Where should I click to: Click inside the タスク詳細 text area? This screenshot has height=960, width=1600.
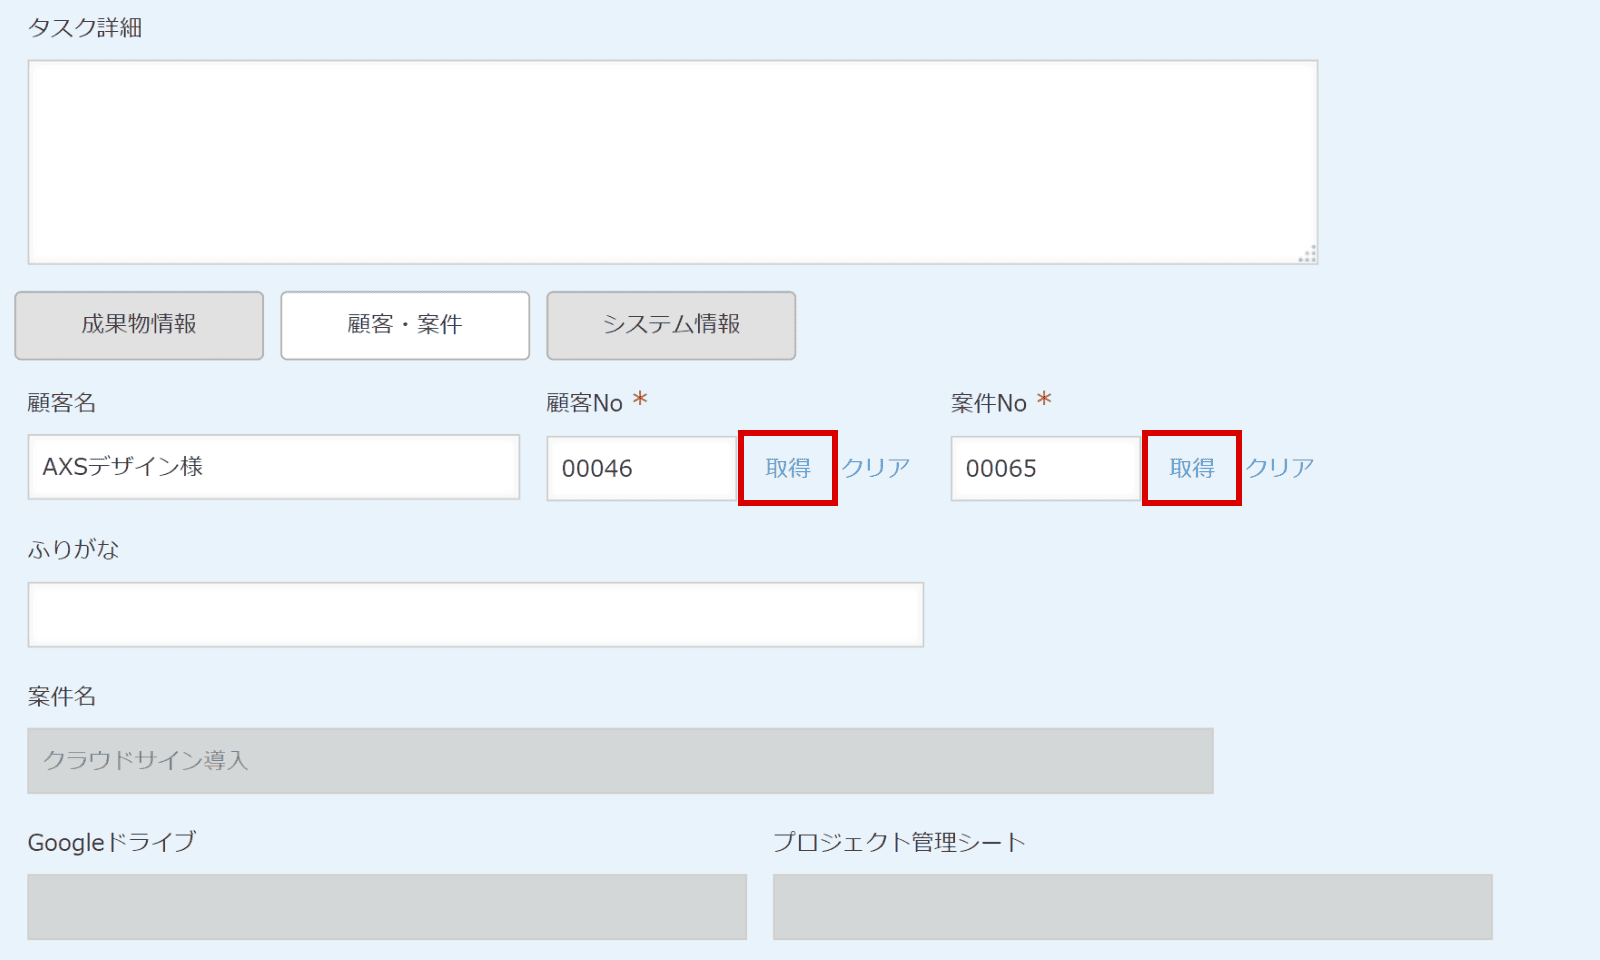point(672,162)
